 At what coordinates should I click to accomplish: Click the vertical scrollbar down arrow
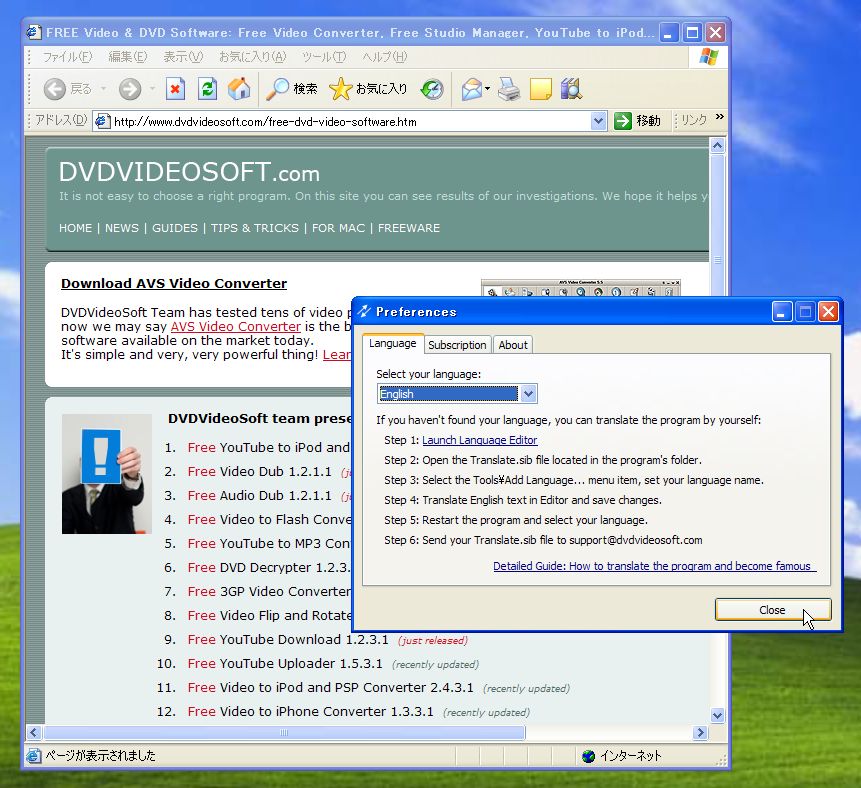point(717,716)
